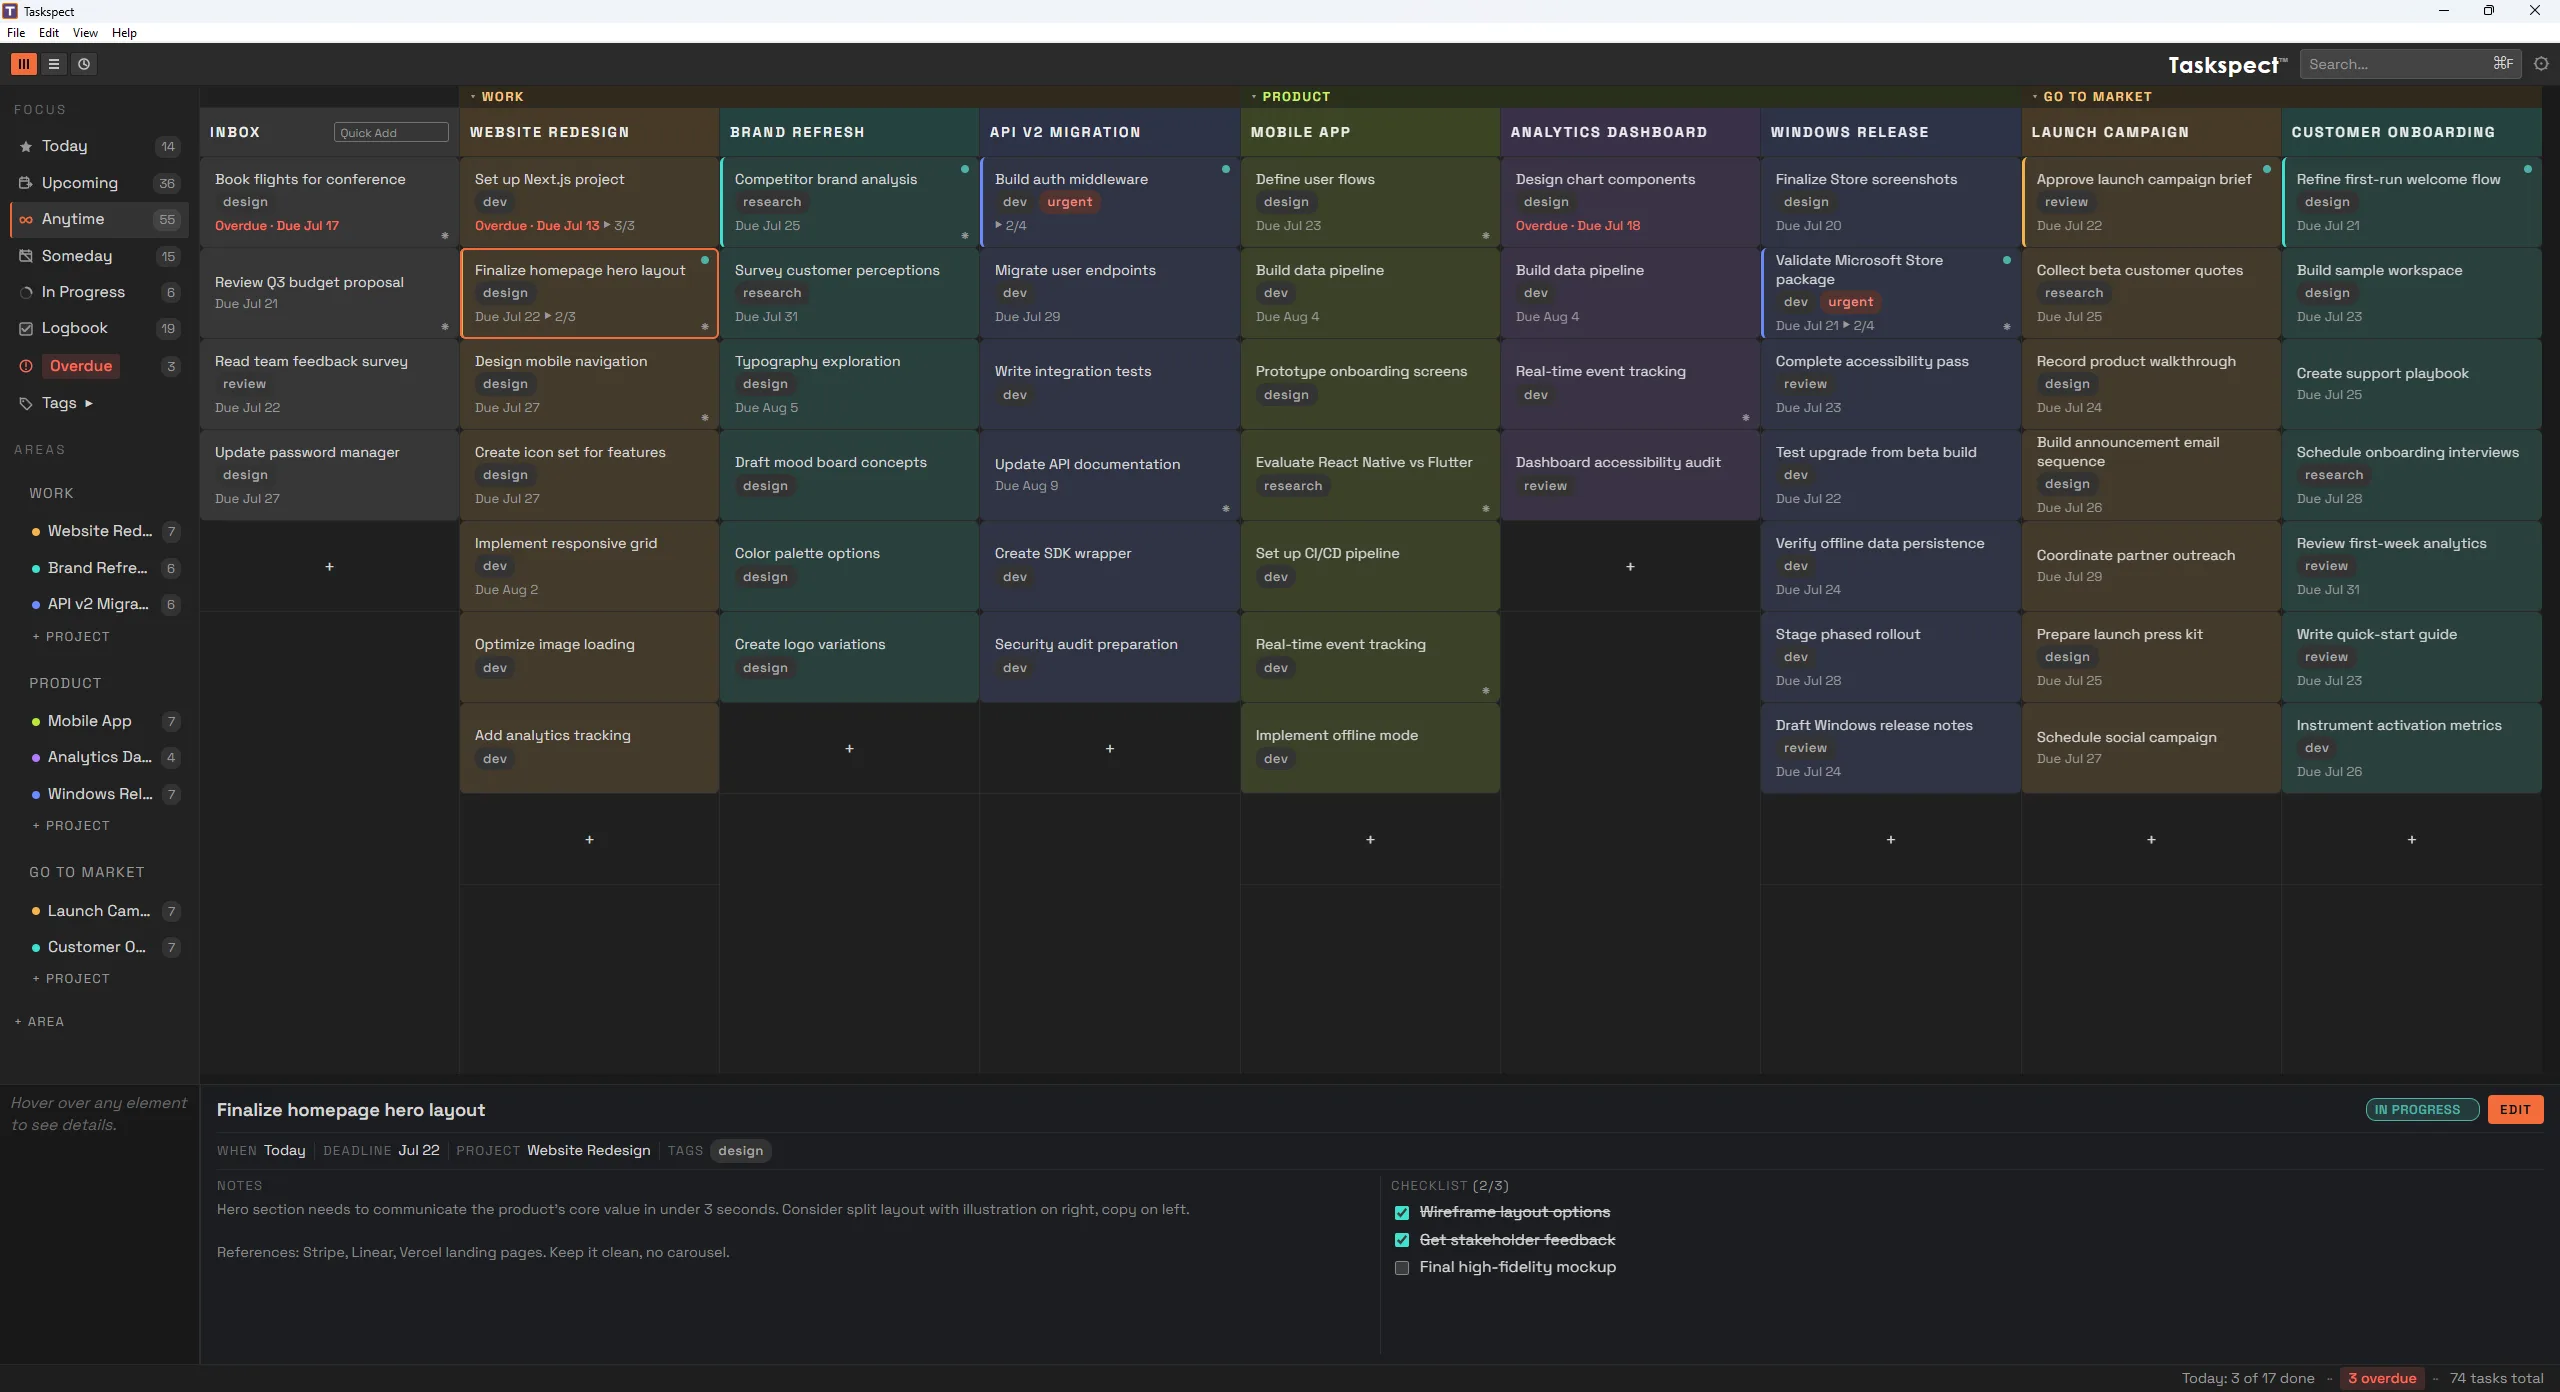The width and height of the screenshot is (2560, 1392).
Task: Click the Search field
Action: [2409, 64]
